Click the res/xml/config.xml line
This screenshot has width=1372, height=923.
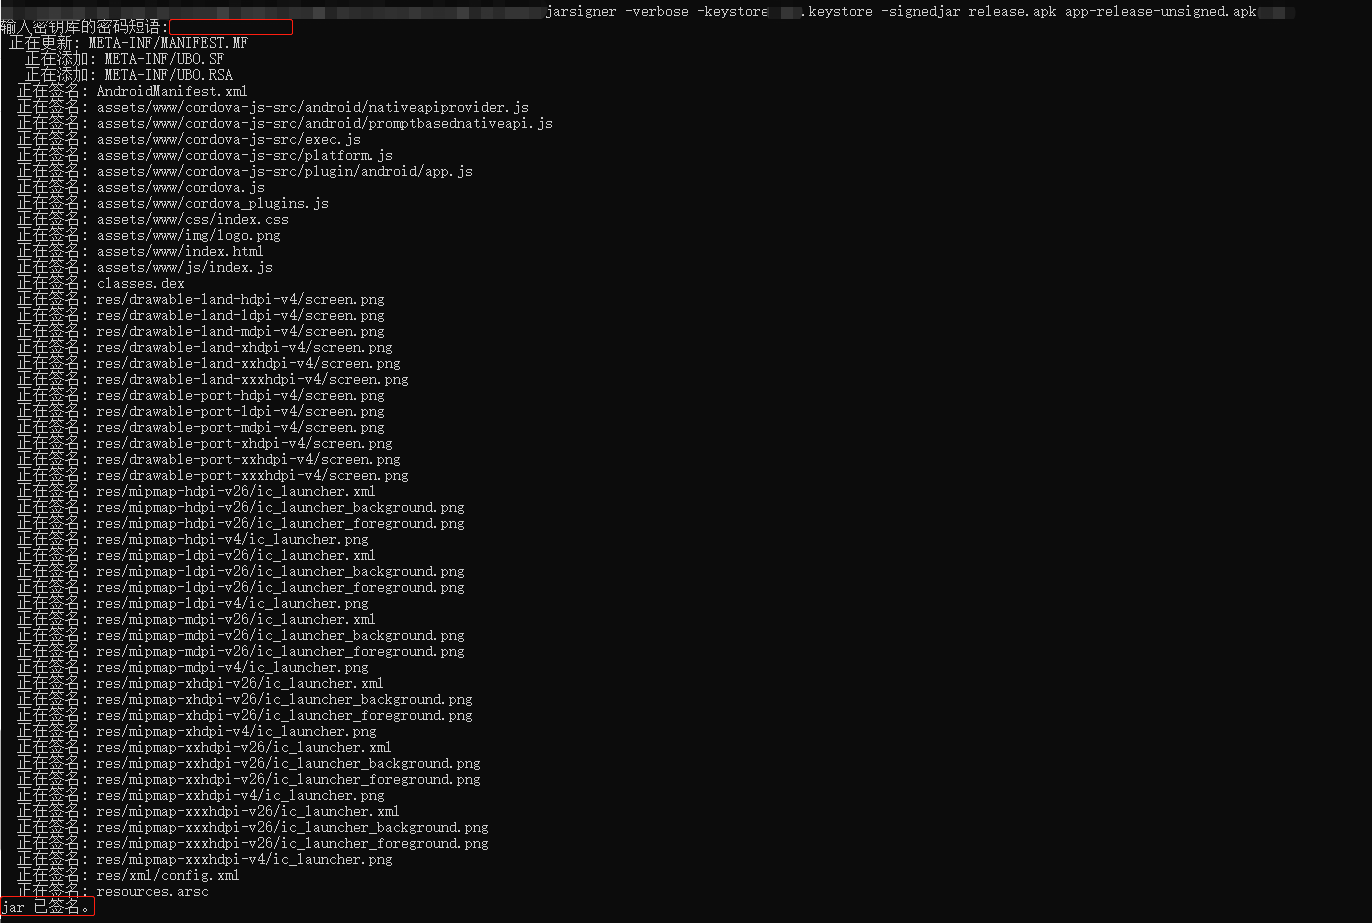(128, 875)
